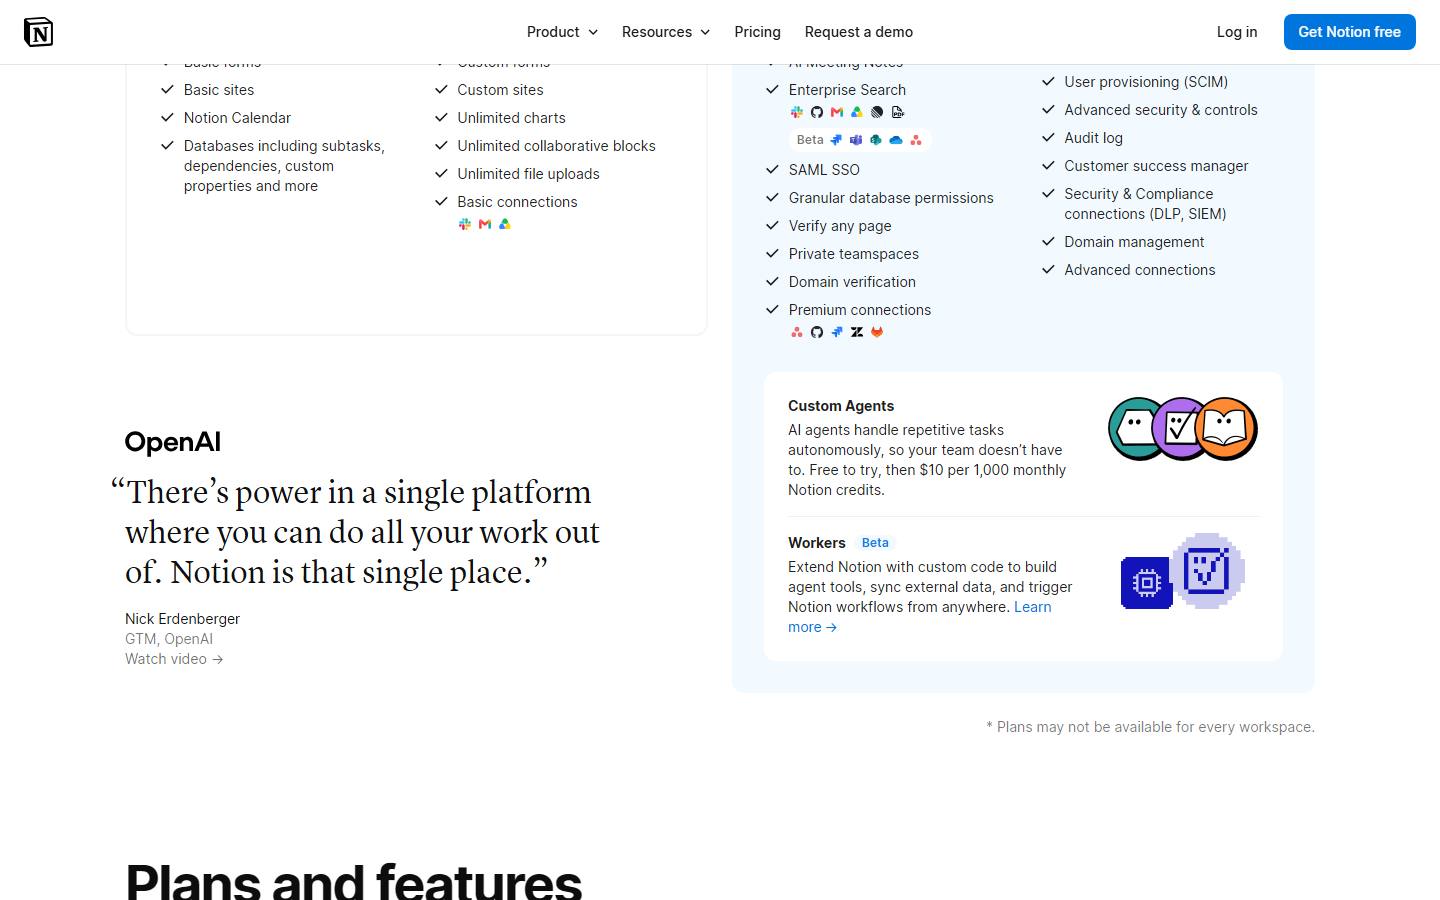Click the OneDrive cloud icon in the Beta row

[896, 140]
